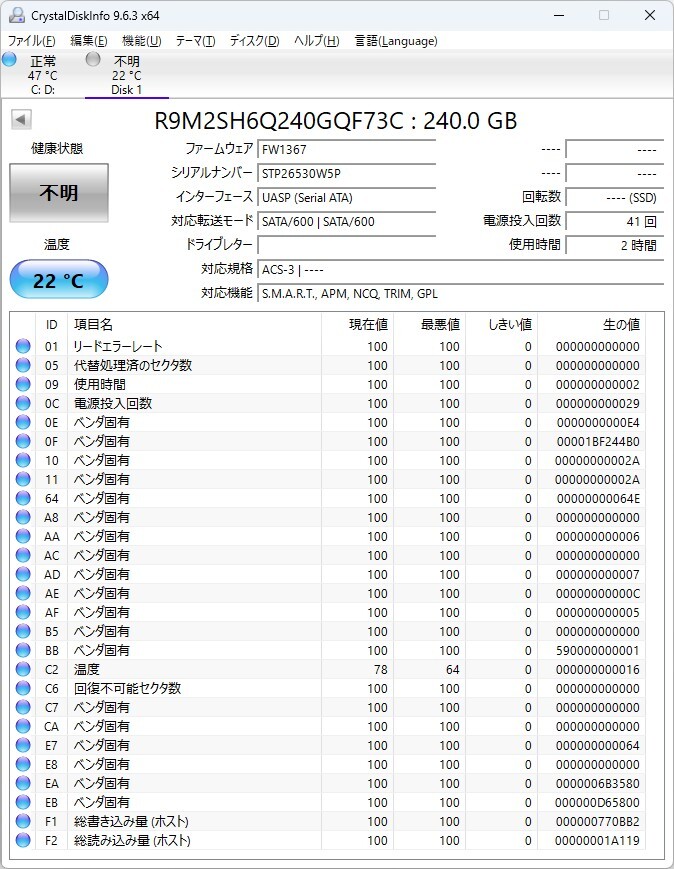Click the 使用時間 value 2 時間

614,246
